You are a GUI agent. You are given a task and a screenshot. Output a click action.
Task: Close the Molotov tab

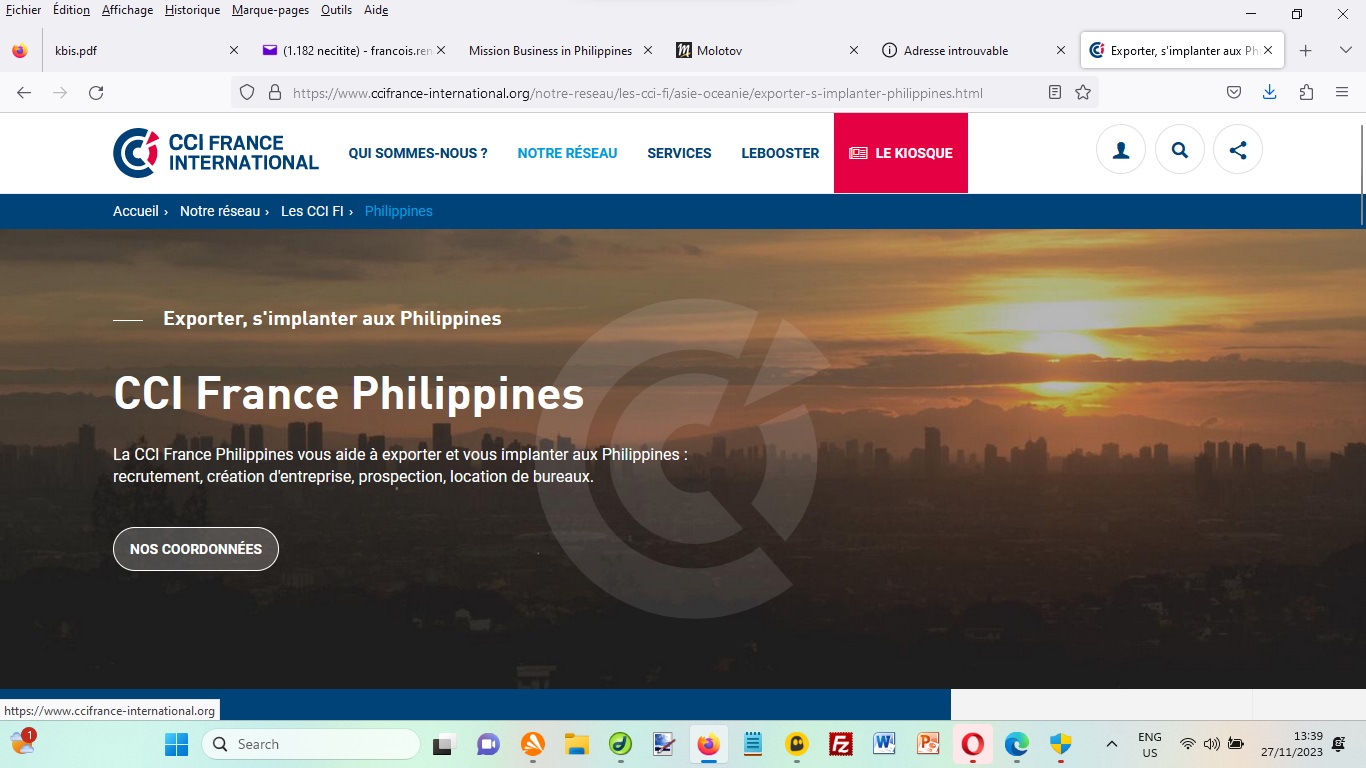coord(854,50)
